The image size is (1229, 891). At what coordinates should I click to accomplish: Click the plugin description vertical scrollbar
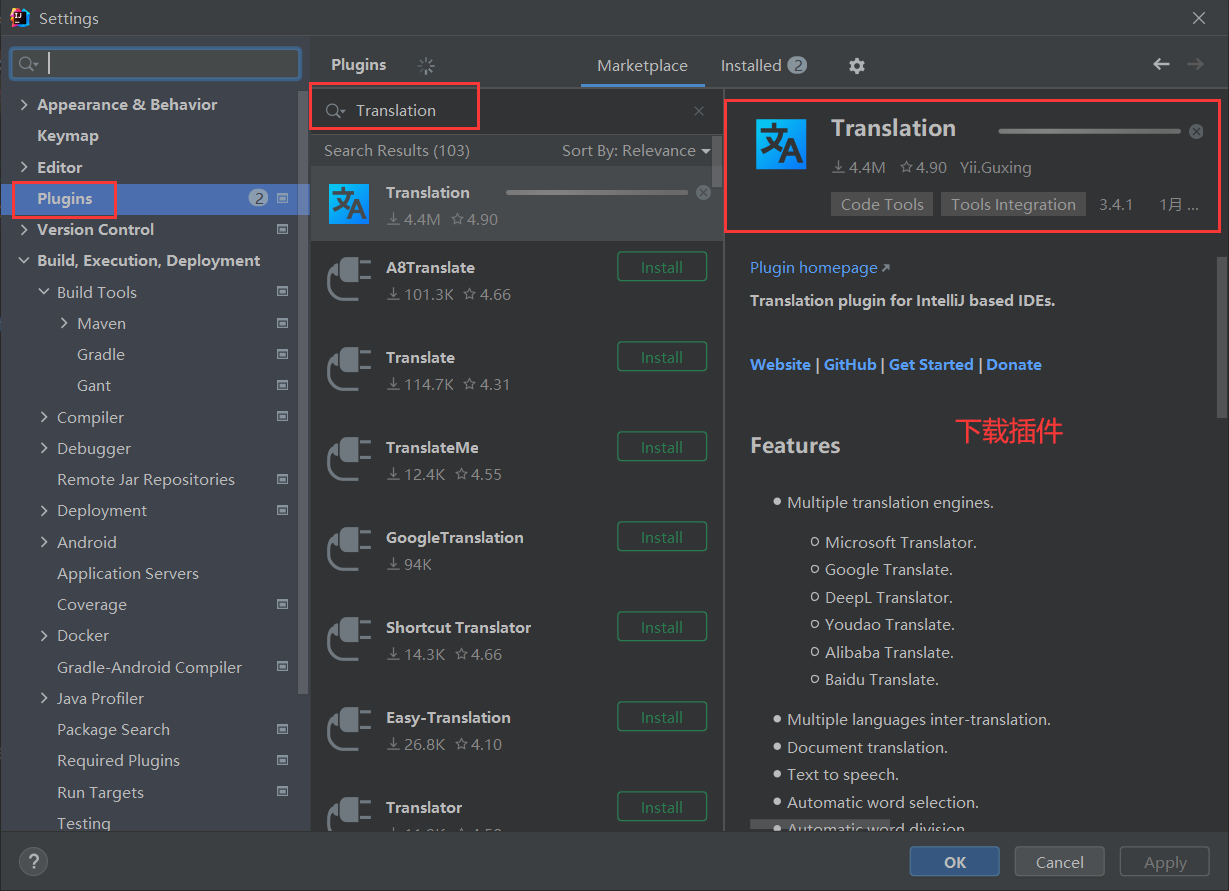click(x=1221, y=337)
